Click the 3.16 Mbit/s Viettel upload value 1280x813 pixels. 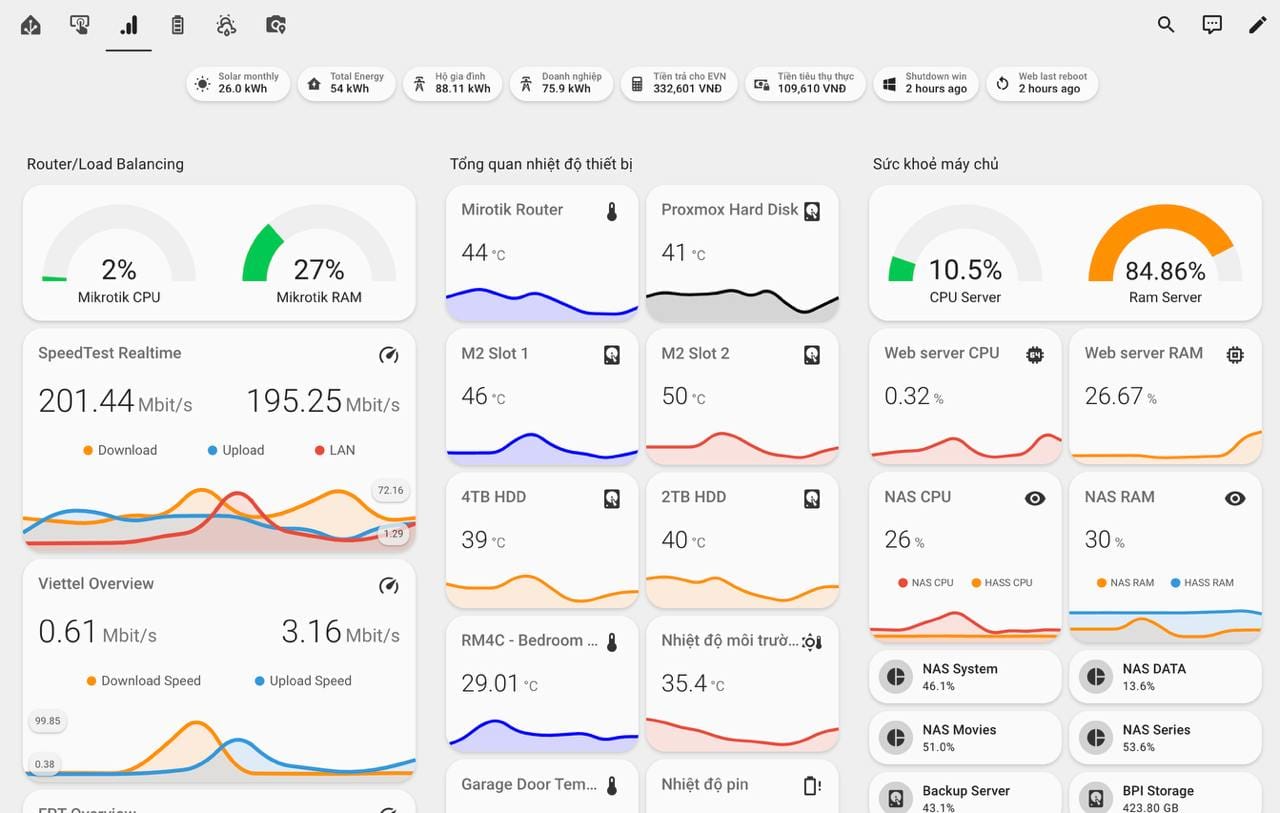[340, 632]
